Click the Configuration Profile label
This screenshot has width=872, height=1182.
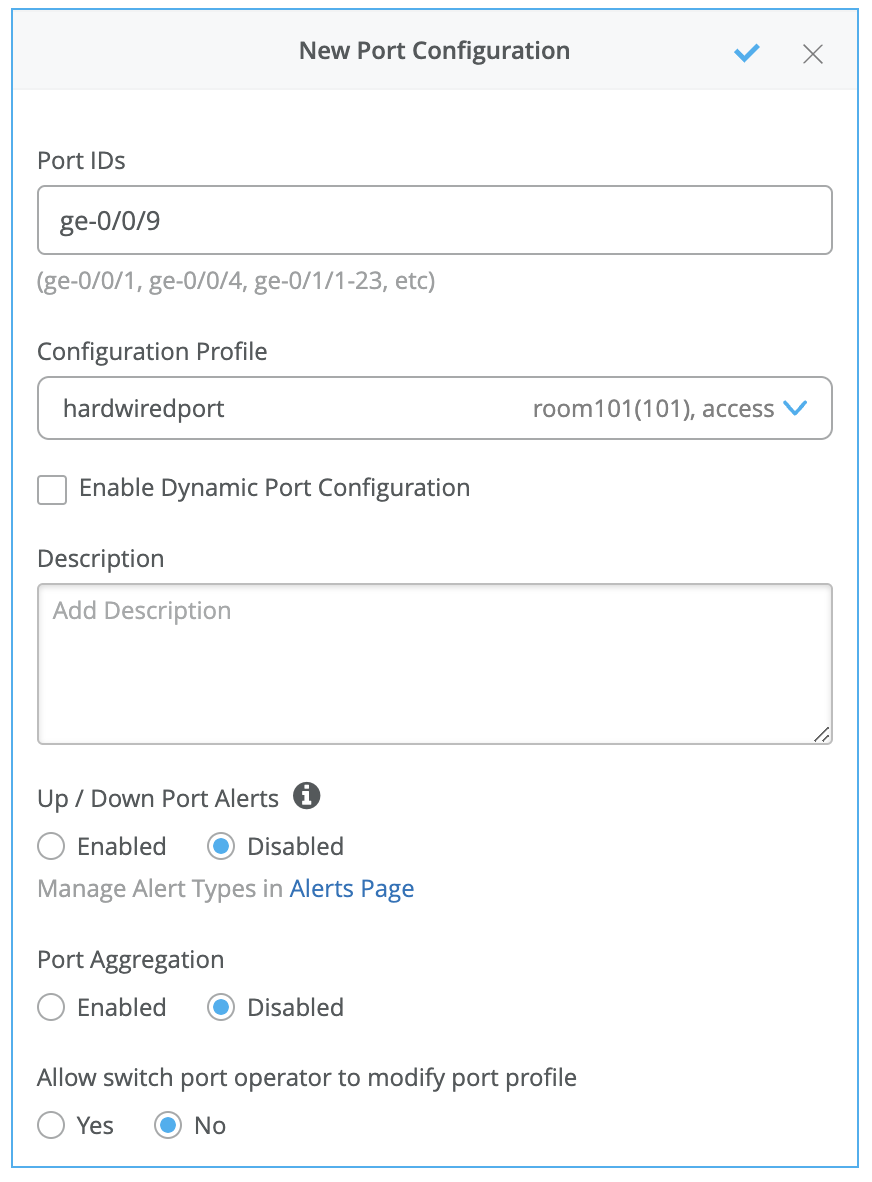point(152,352)
